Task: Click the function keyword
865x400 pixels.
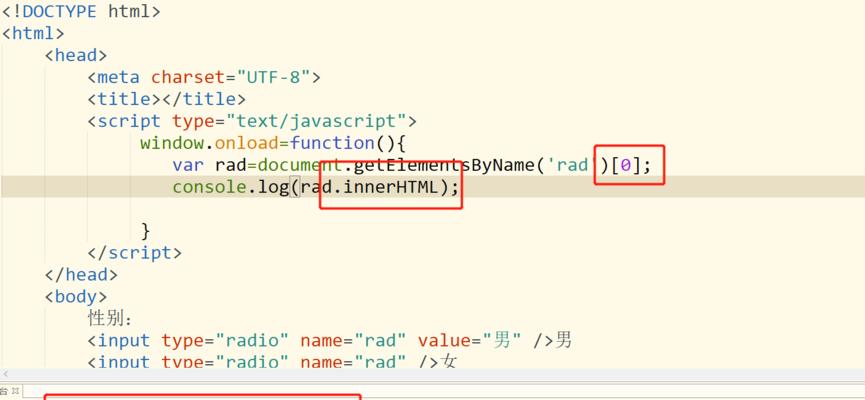Action: [x=332, y=143]
